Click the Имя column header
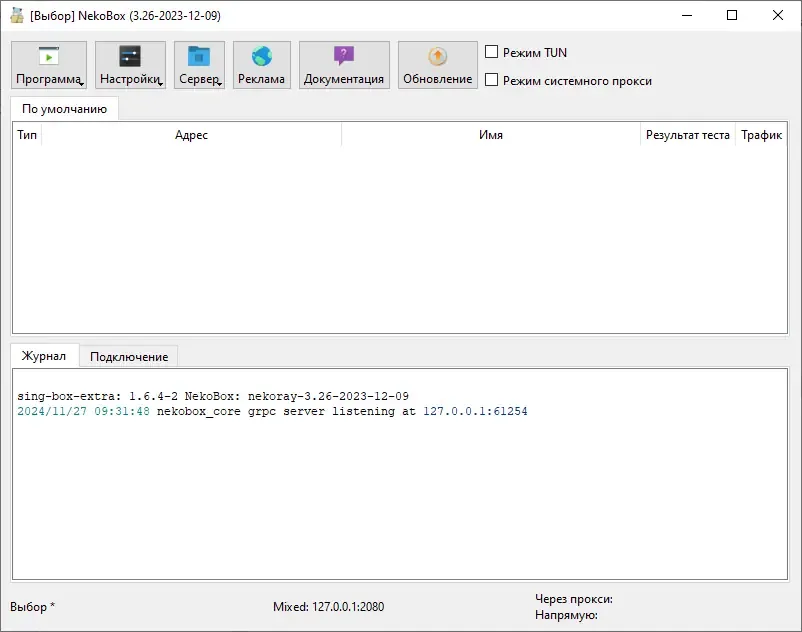 pos(490,135)
